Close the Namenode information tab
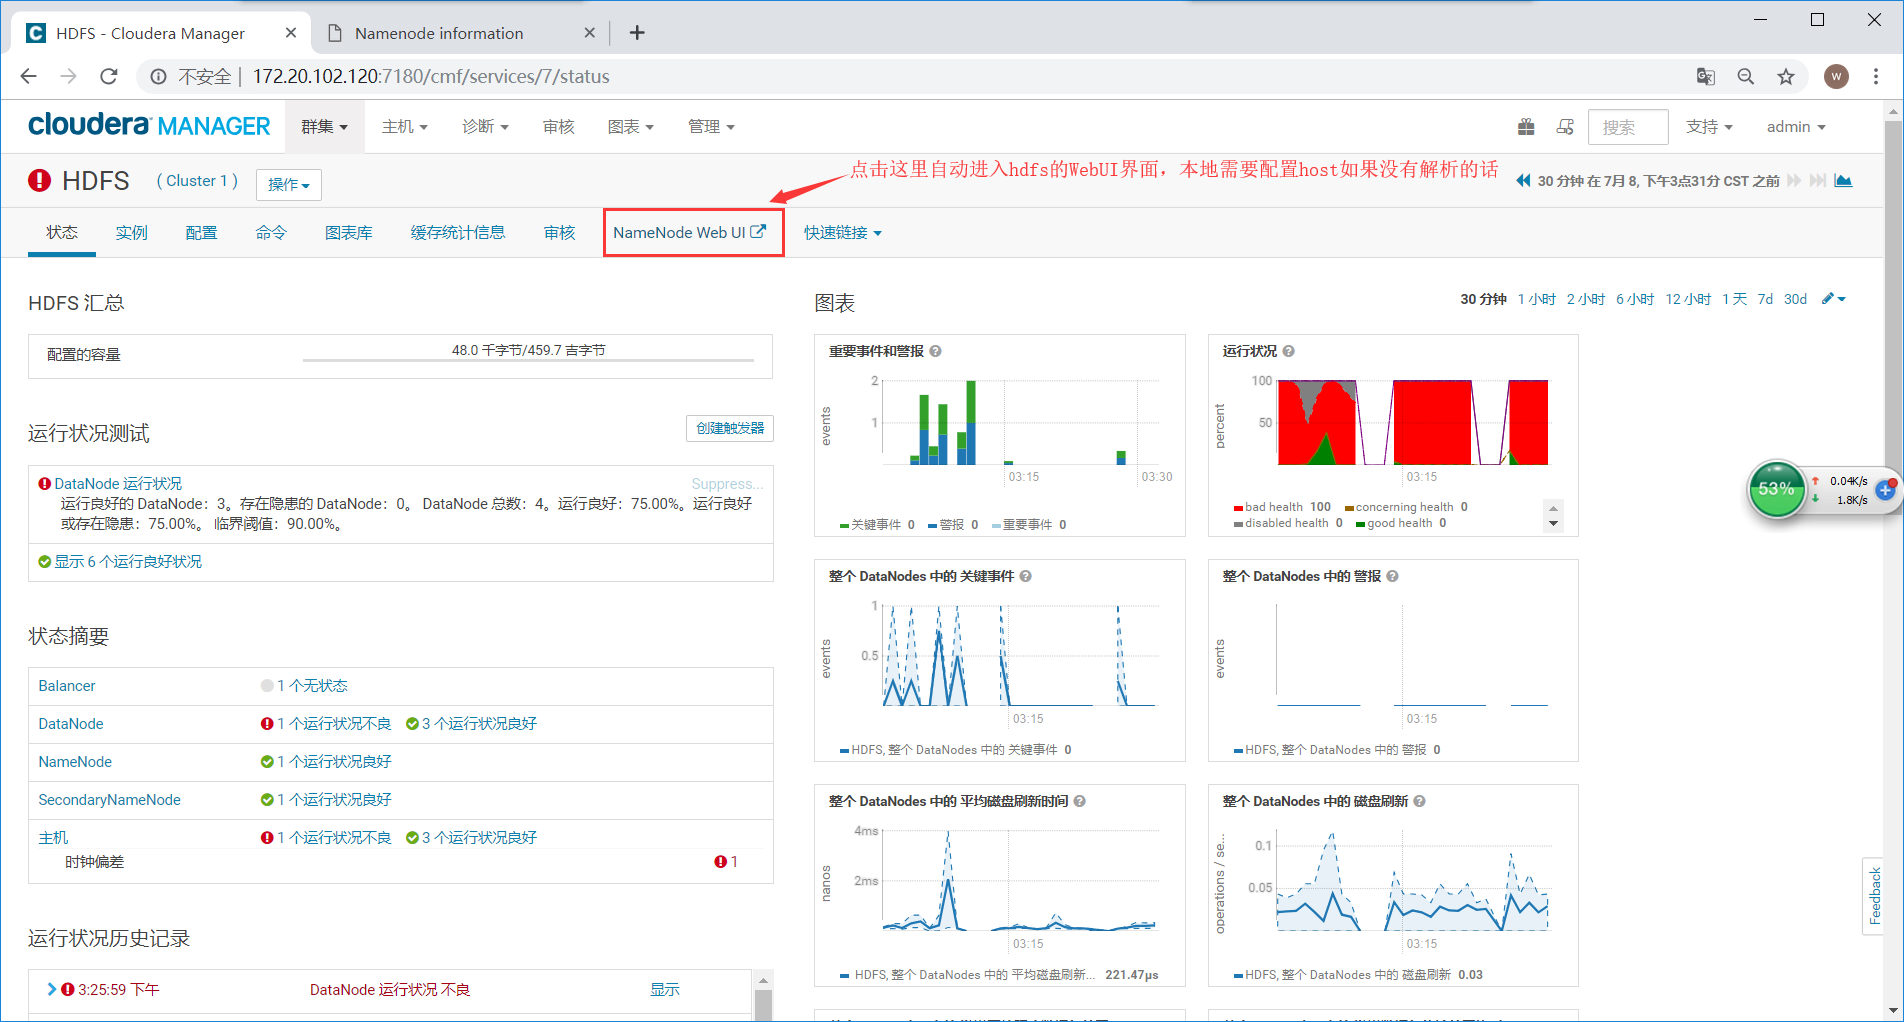Screen dimensions: 1904x1022 590,33
